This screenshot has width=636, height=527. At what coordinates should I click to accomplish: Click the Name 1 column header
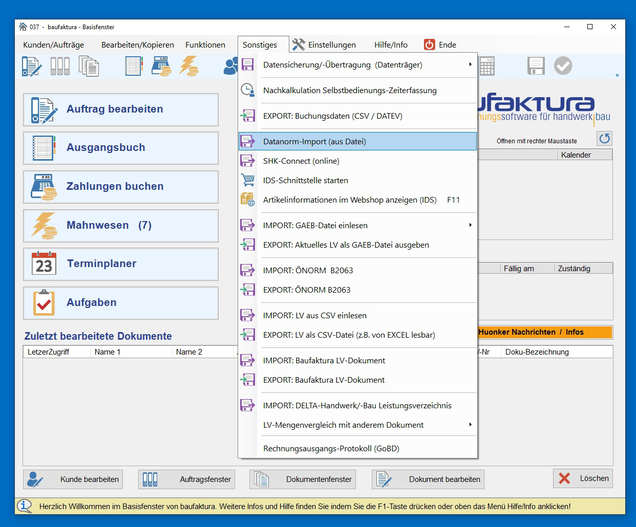tap(107, 352)
